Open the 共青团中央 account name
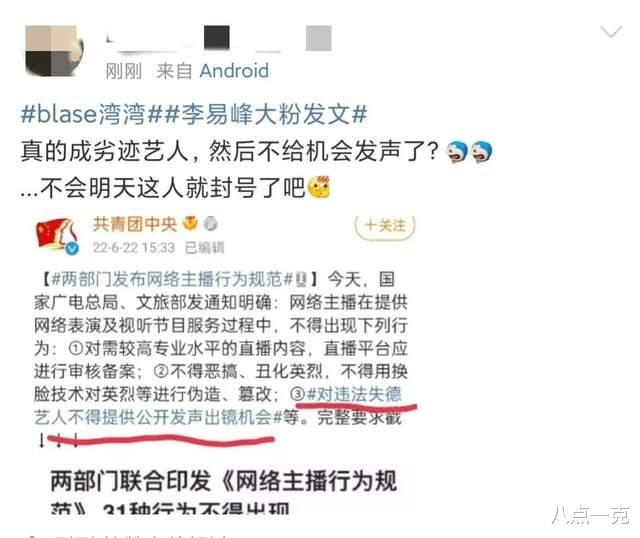This screenshot has width=640, height=538. 135,224
